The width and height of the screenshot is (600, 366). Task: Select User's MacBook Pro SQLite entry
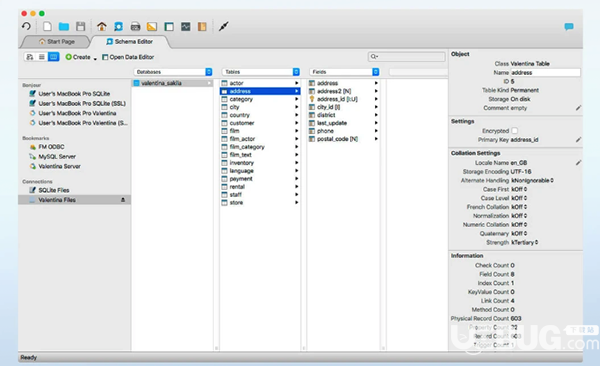[x=74, y=93]
